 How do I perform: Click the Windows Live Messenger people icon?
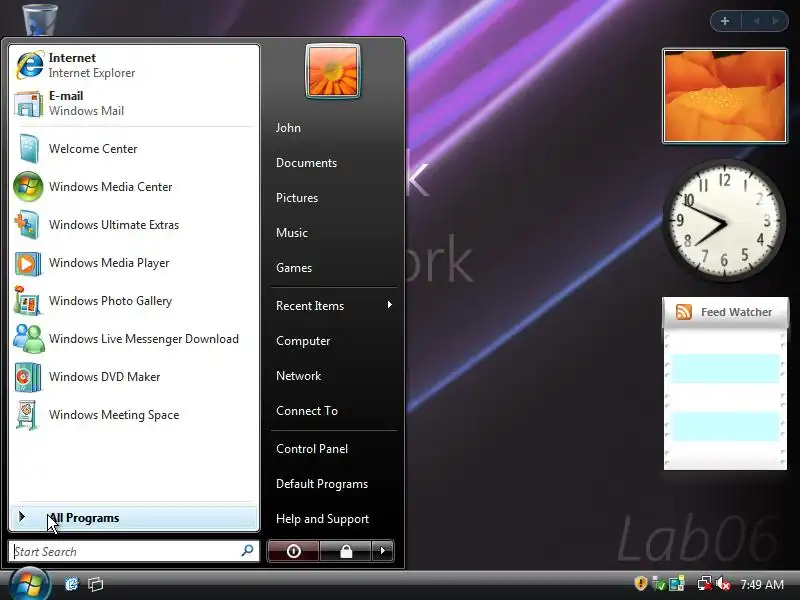(29, 339)
